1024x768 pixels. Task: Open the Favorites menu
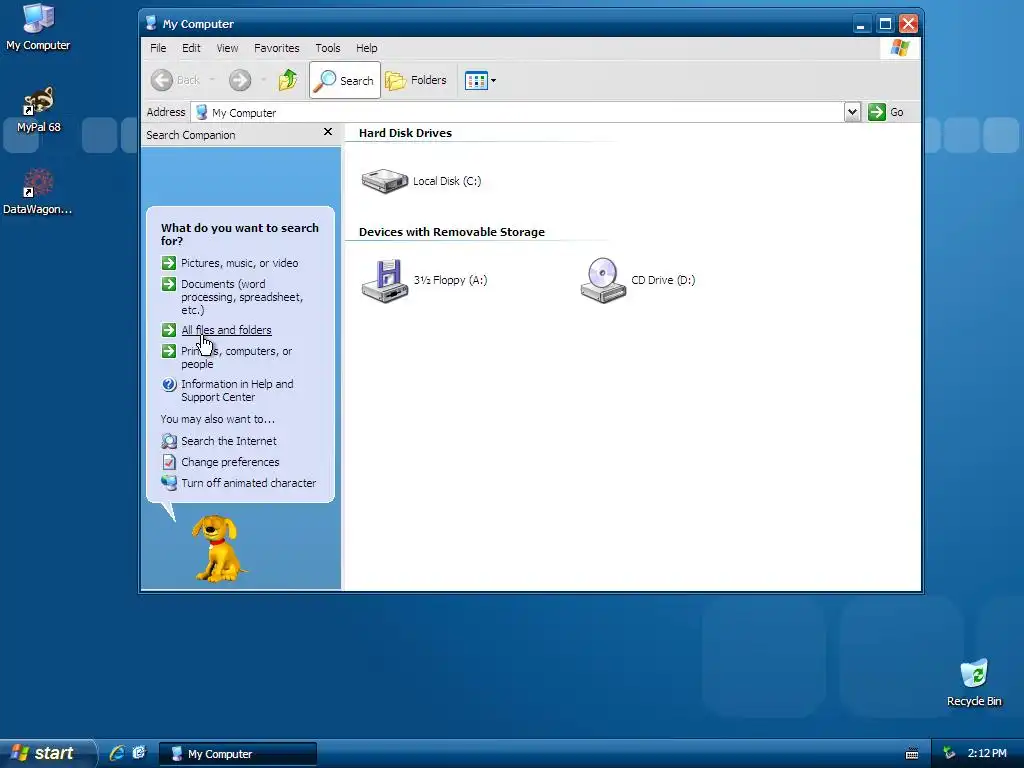[276, 48]
